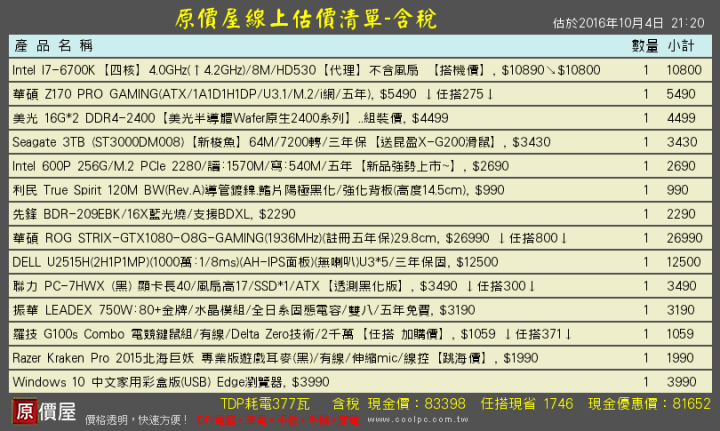Select the 先鋒 BDR-209EBK Blu-ray burner row
This screenshot has height=431, width=720.
(360, 214)
